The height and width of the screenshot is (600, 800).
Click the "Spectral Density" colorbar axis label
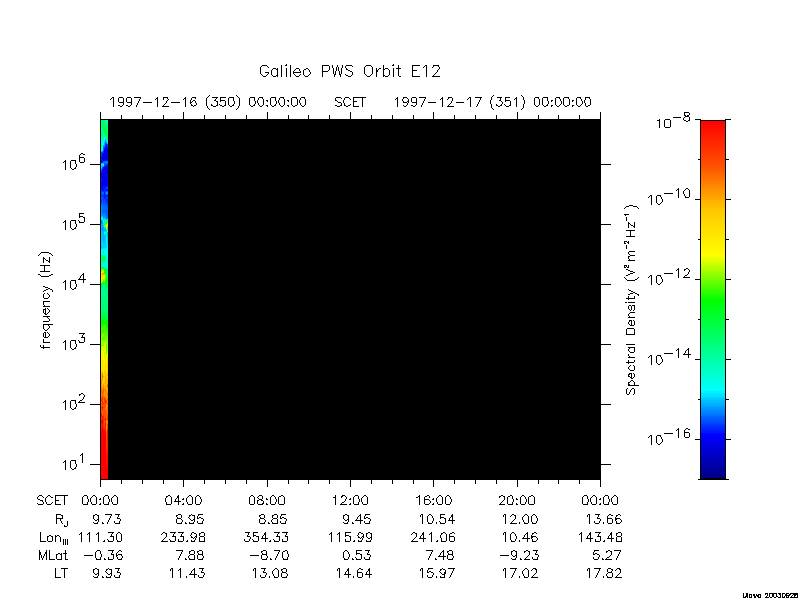632,300
